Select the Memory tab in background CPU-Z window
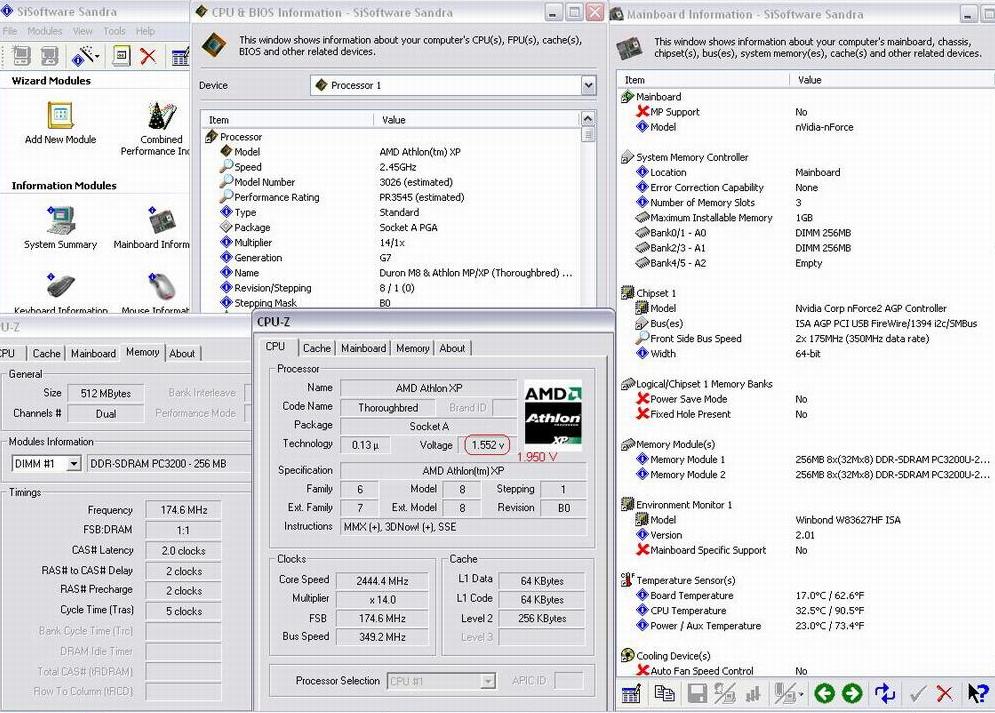The image size is (995, 713). coord(142,352)
